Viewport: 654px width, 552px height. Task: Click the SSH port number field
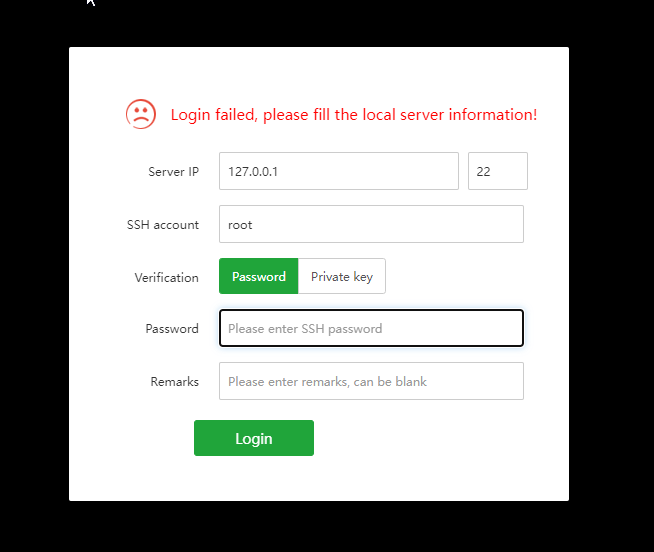tap(497, 171)
